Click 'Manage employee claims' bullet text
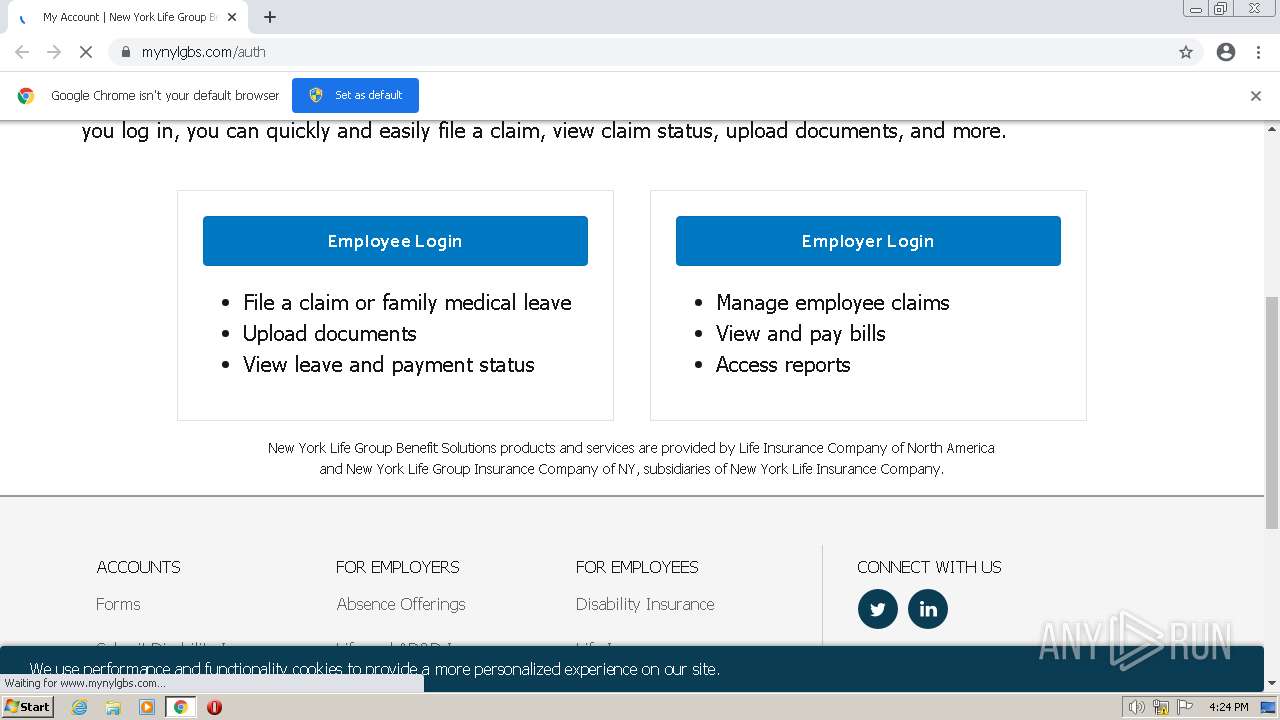 [x=833, y=302]
